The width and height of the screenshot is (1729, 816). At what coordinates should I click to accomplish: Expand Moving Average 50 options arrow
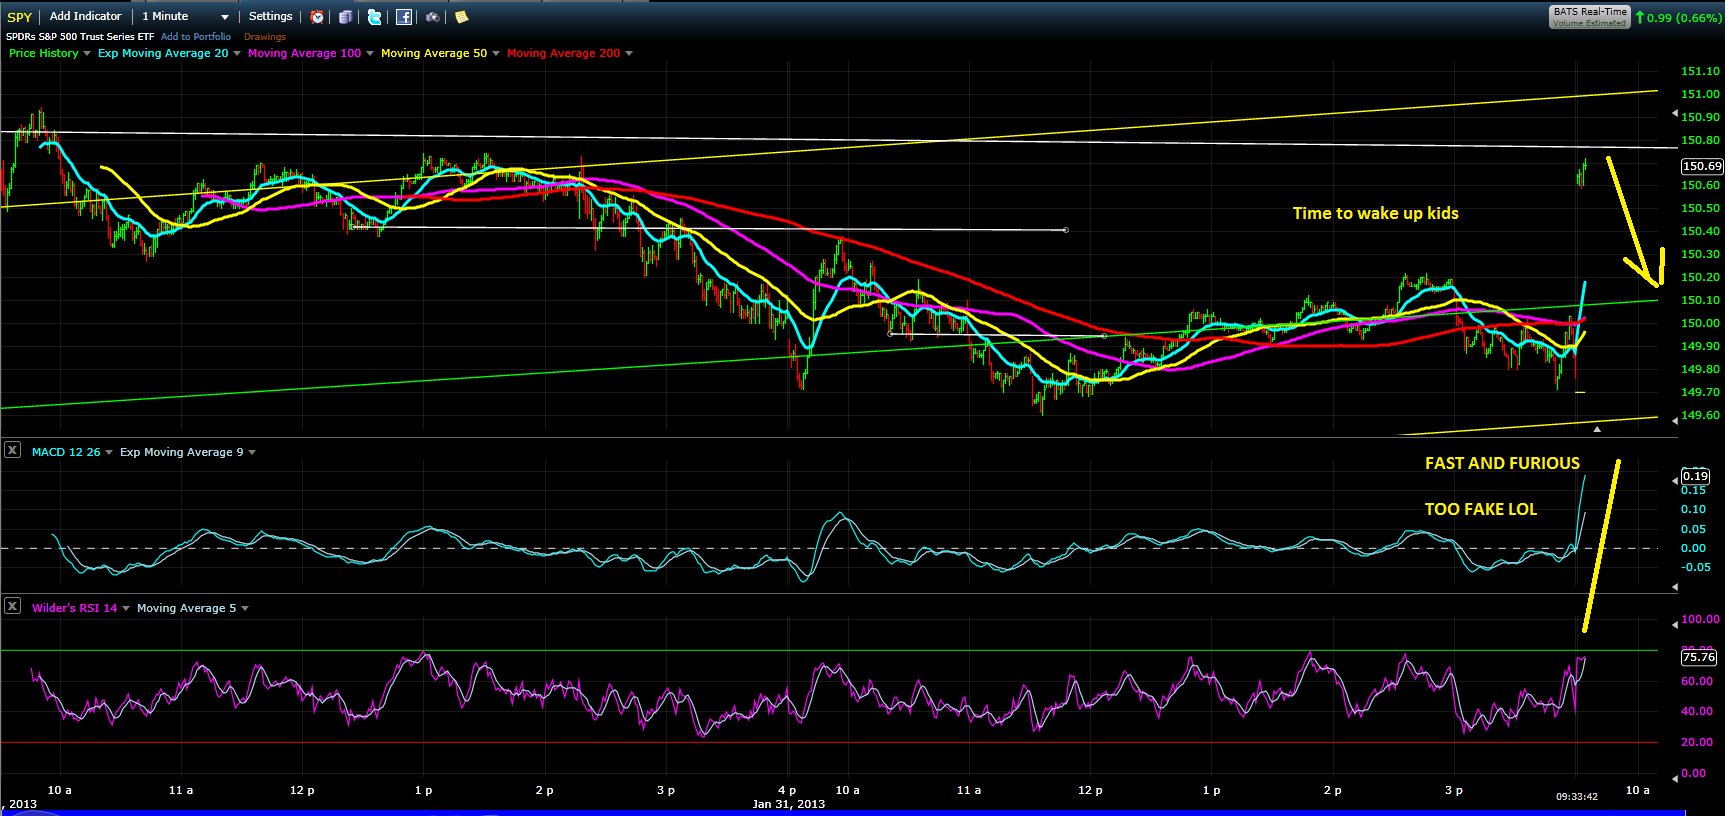tap(496, 54)
